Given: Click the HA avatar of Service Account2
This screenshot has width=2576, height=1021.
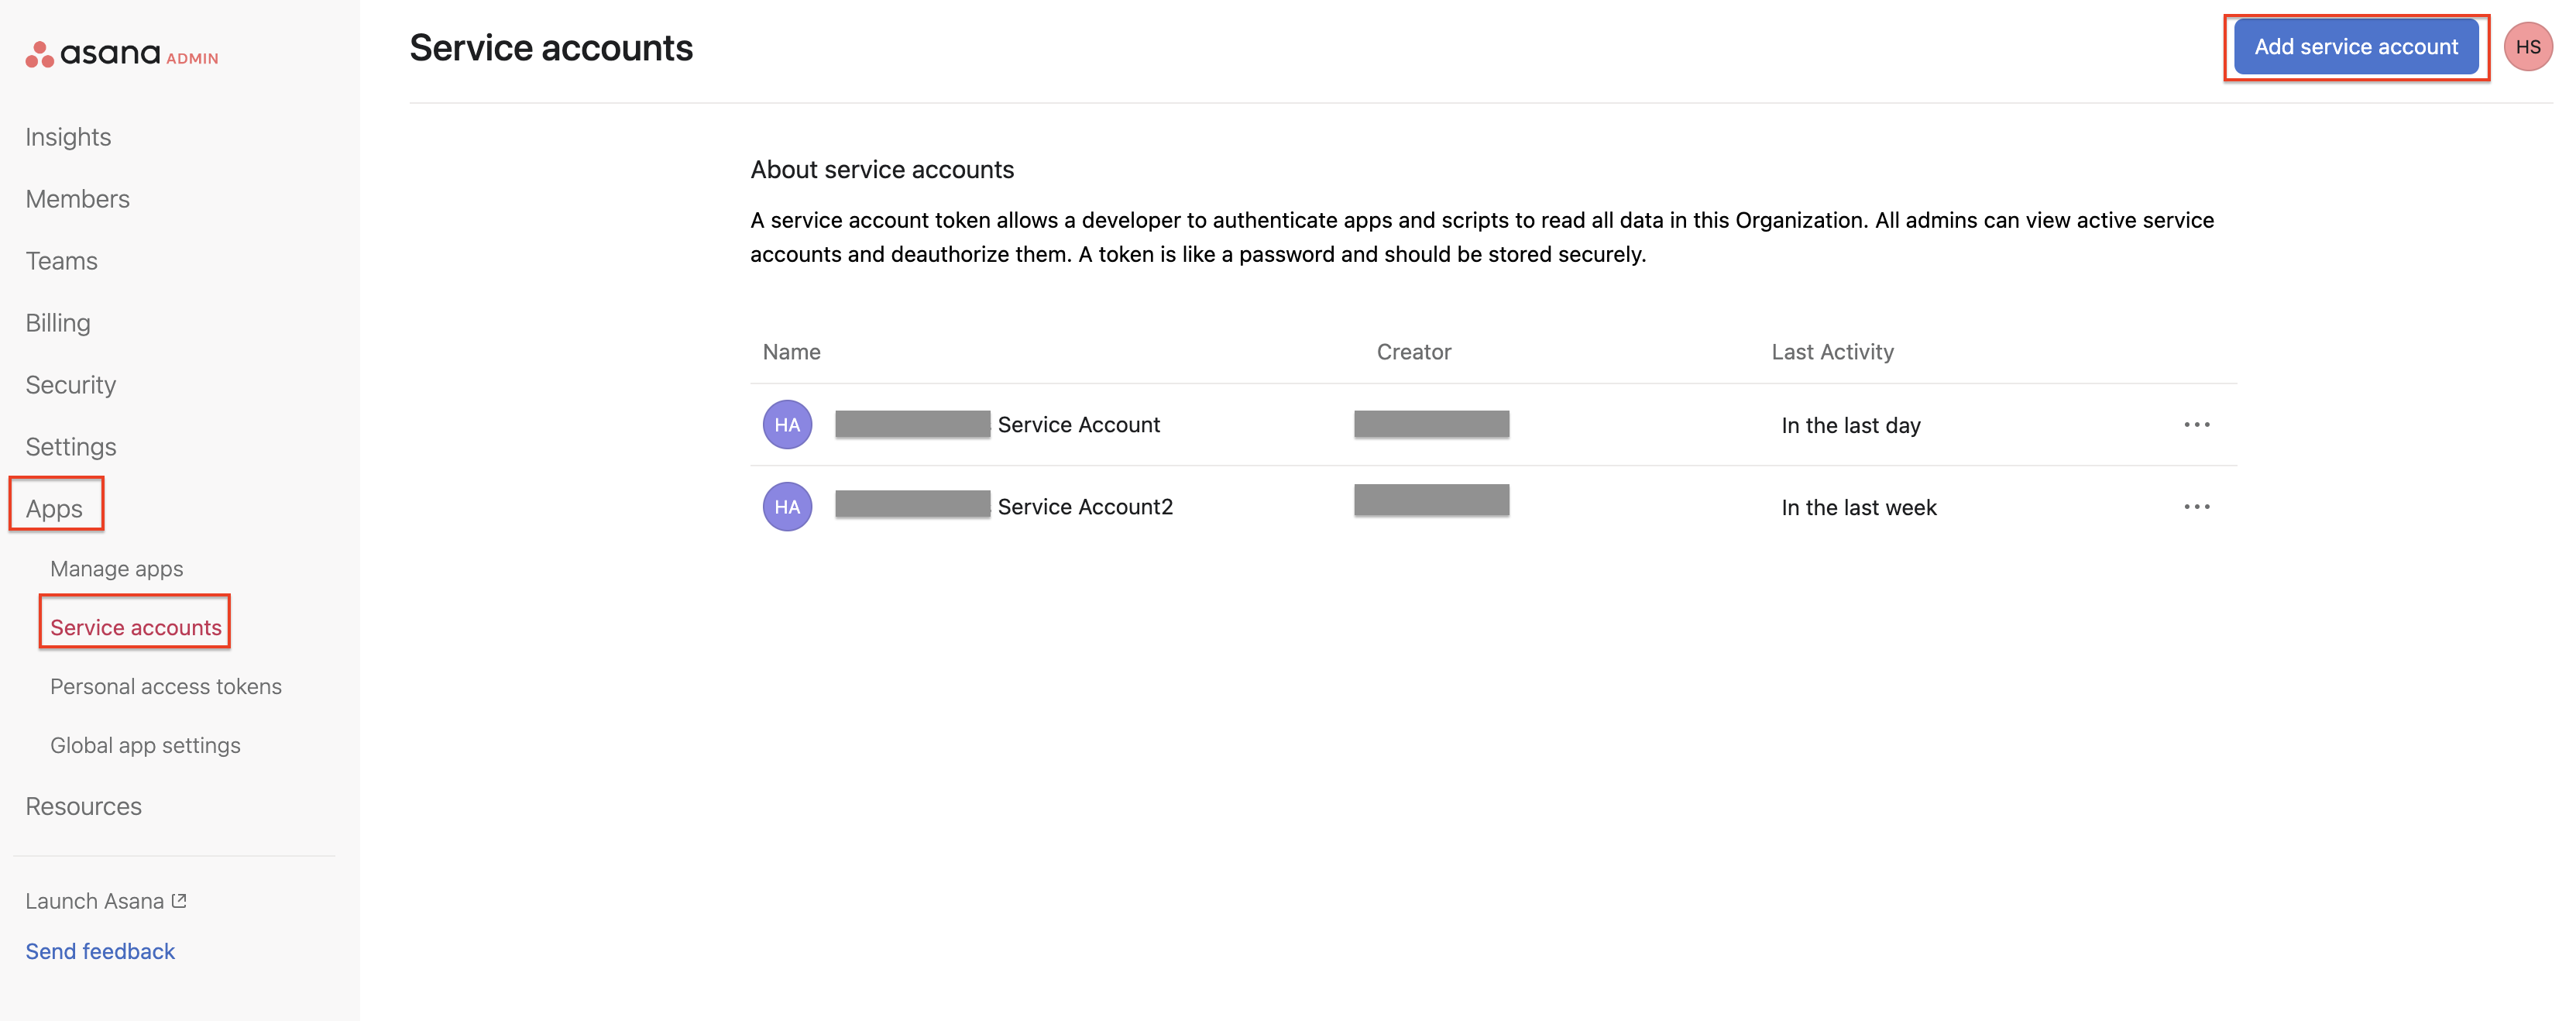Looking at the screenshot, I should (787, 507).
